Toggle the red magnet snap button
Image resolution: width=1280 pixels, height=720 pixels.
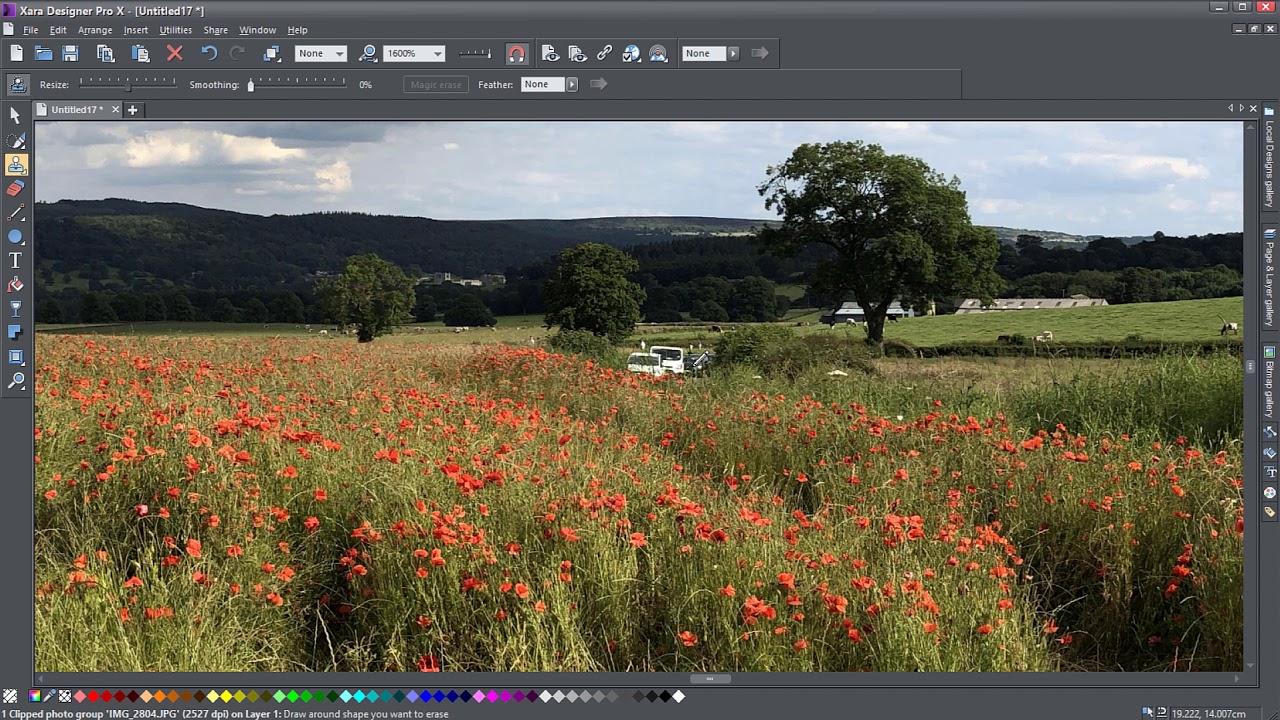pos(516,53)
